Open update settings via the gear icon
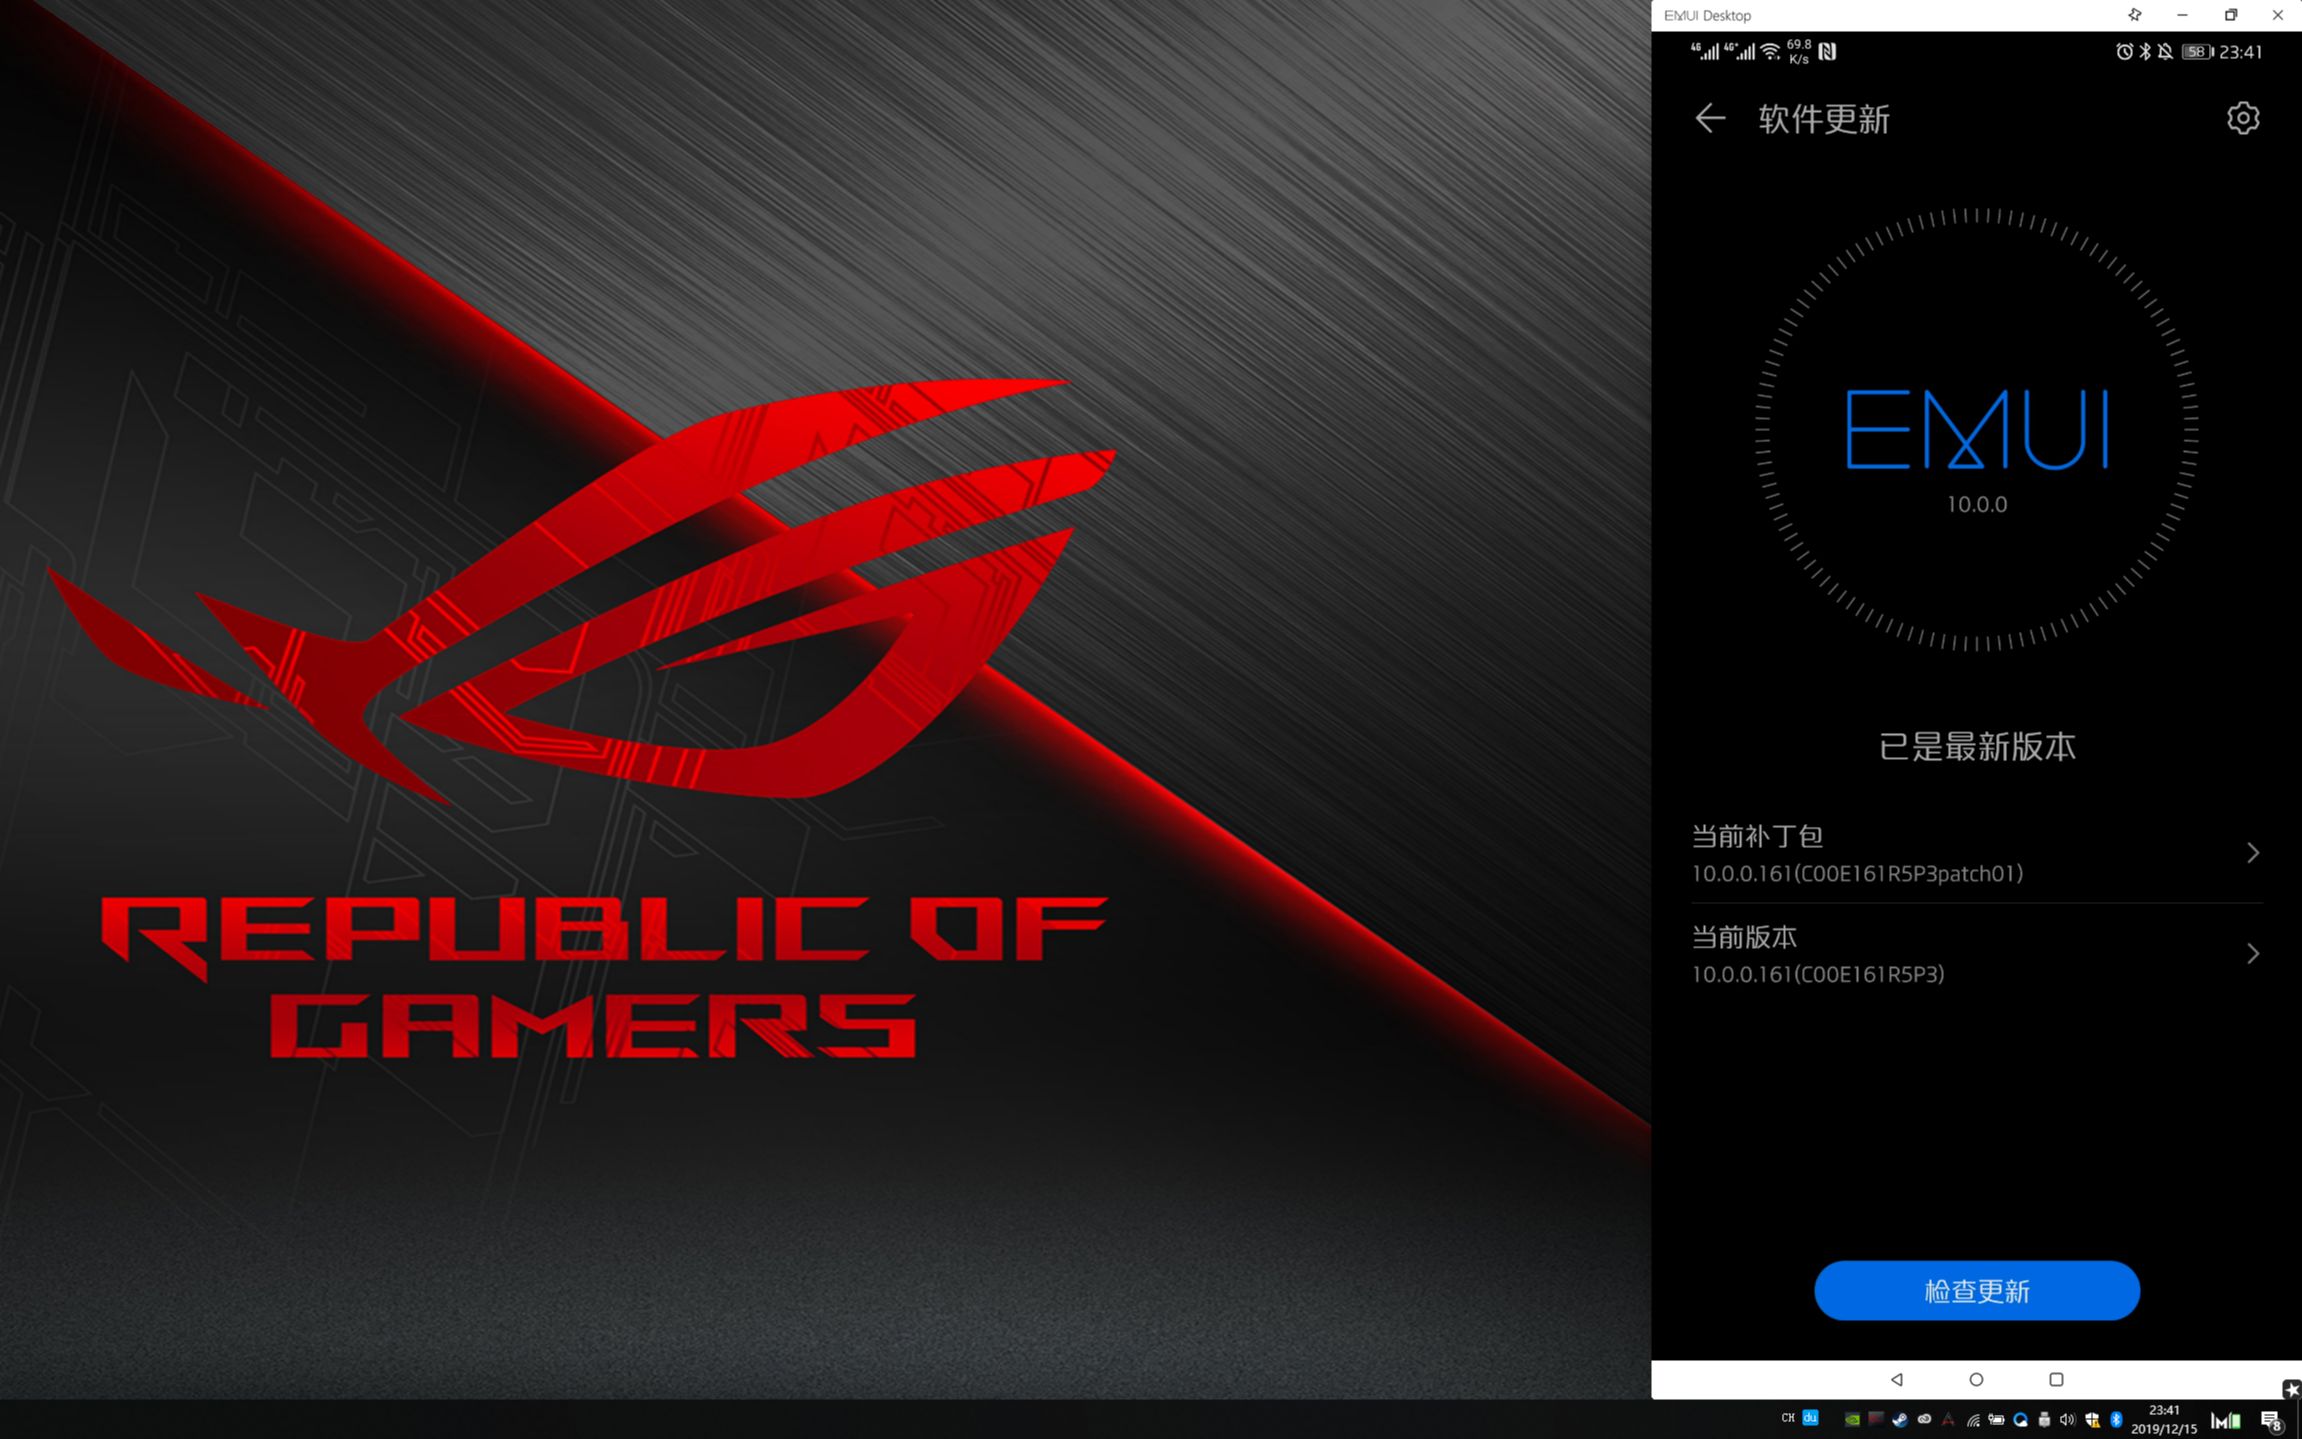 click(x=2243, y=118)
